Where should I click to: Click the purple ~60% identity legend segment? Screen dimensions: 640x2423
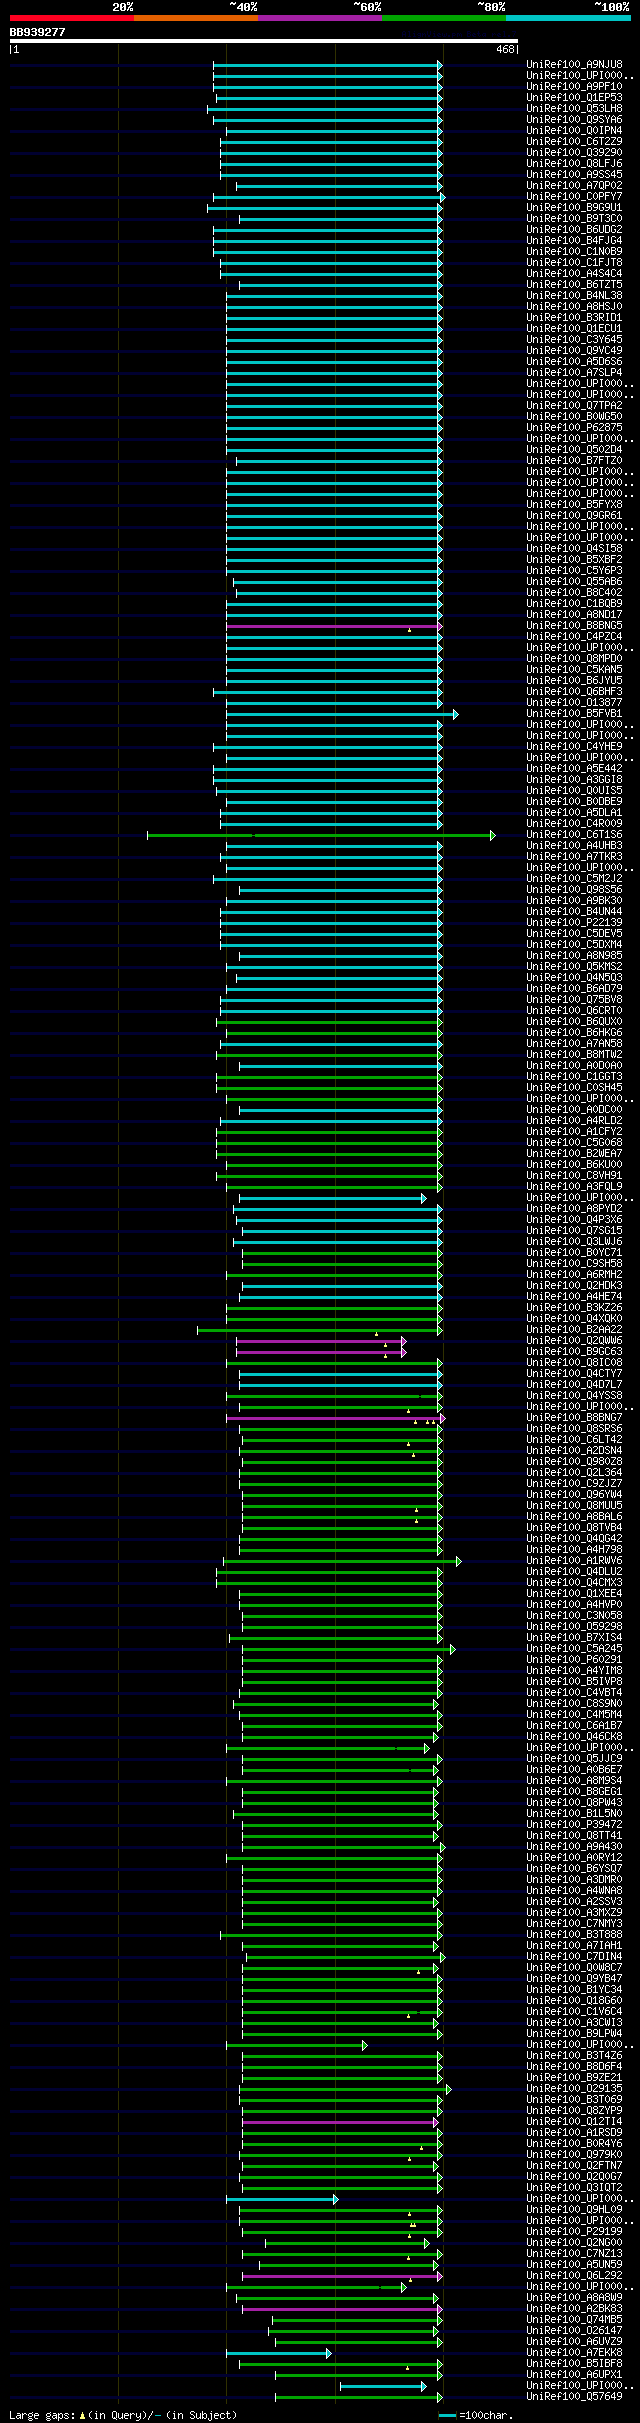click(x=319, y=18)
